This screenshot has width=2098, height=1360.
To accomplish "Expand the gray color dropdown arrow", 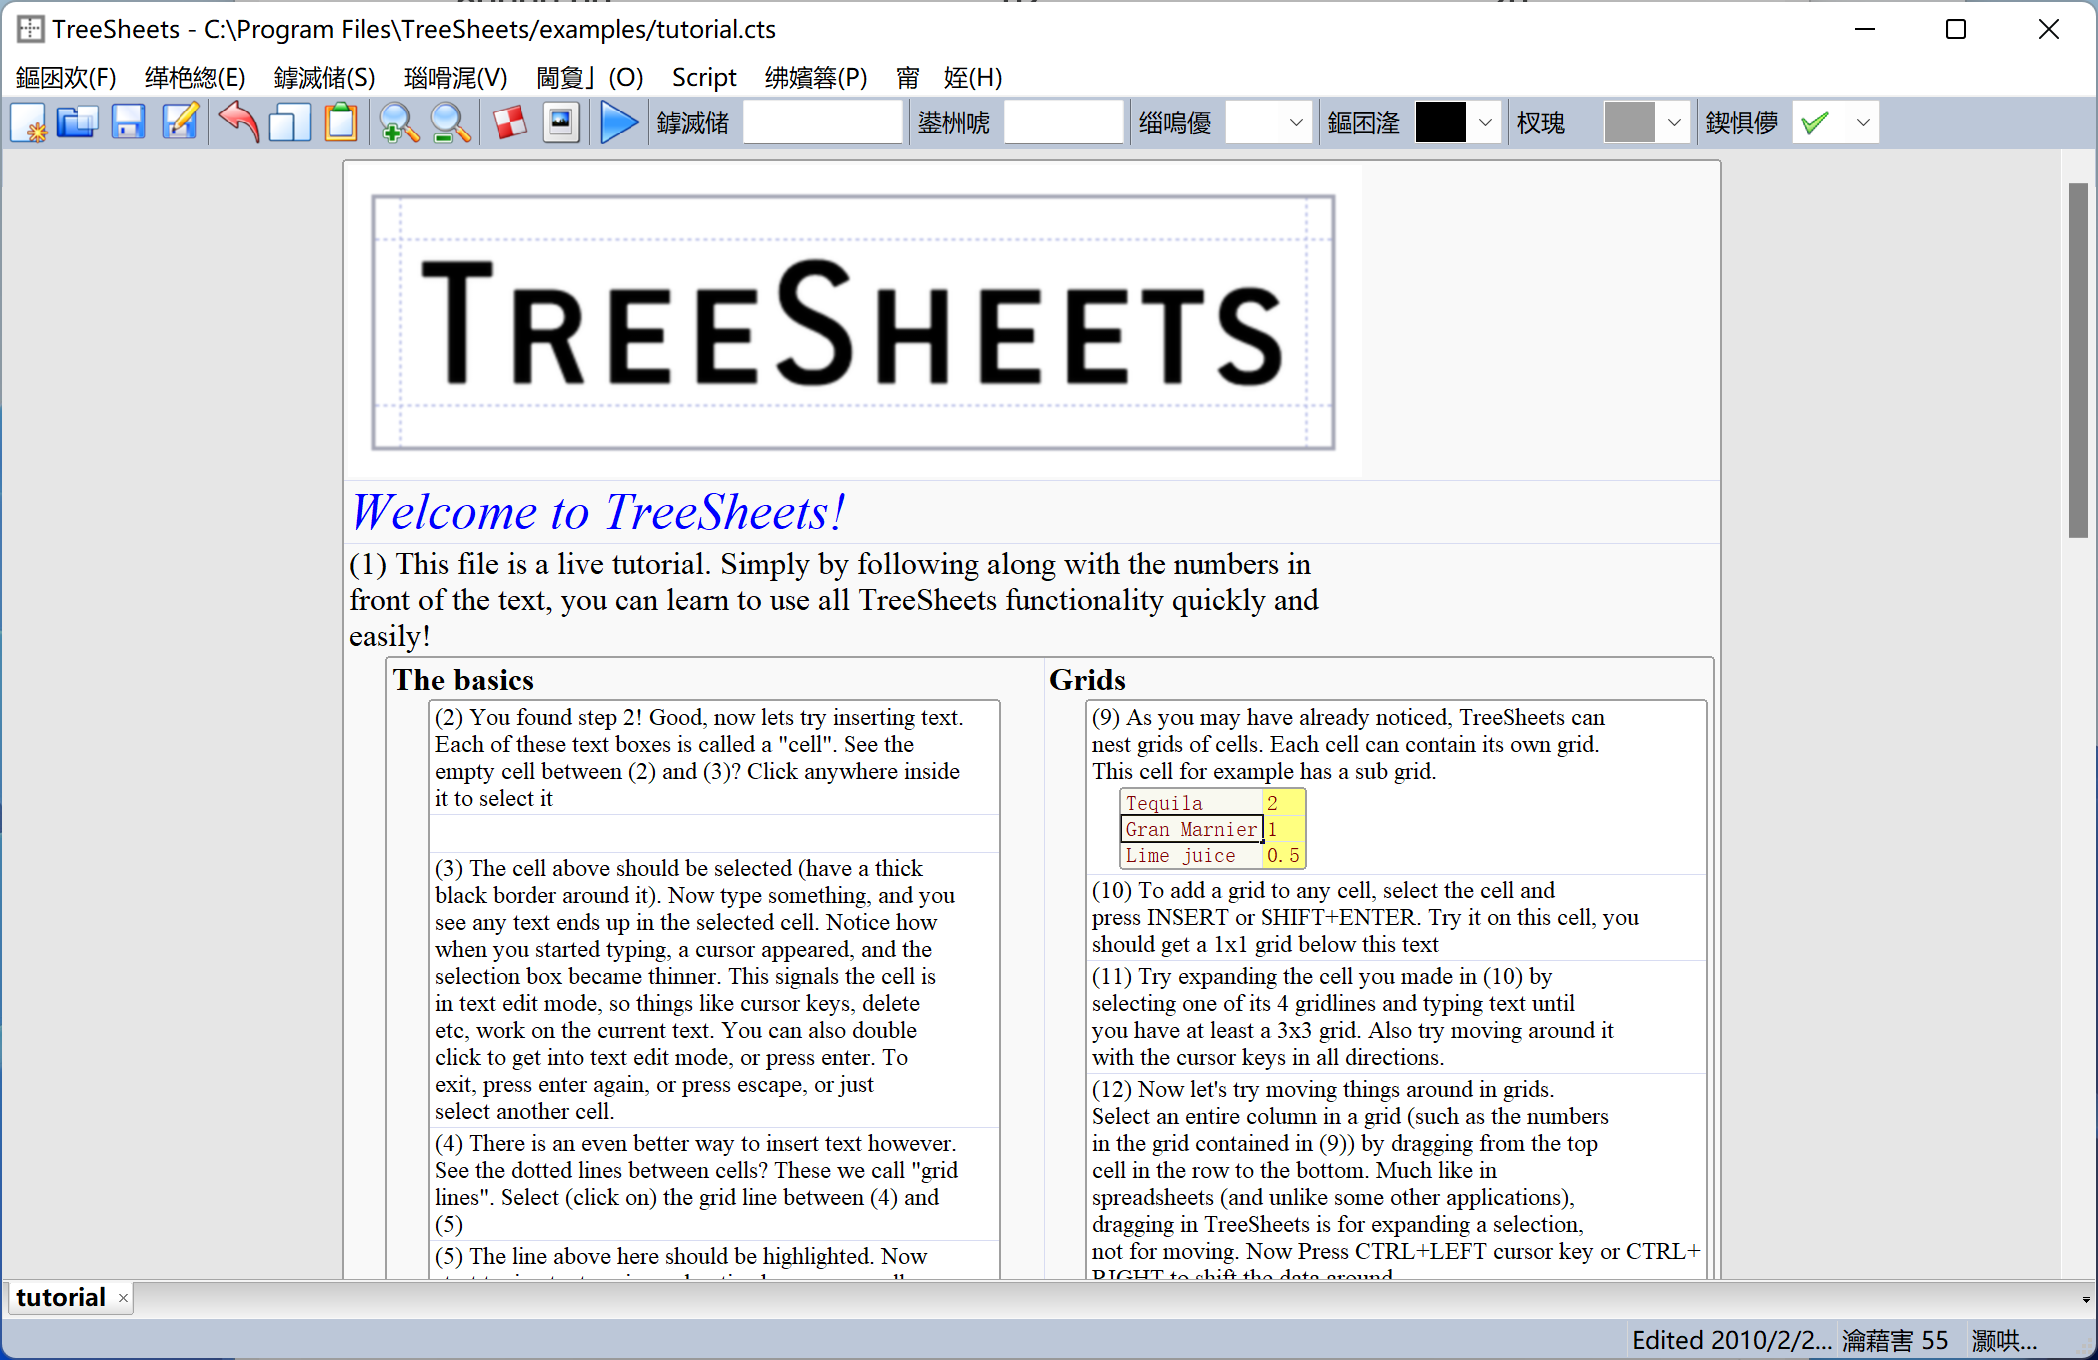I will (1674, 123).
